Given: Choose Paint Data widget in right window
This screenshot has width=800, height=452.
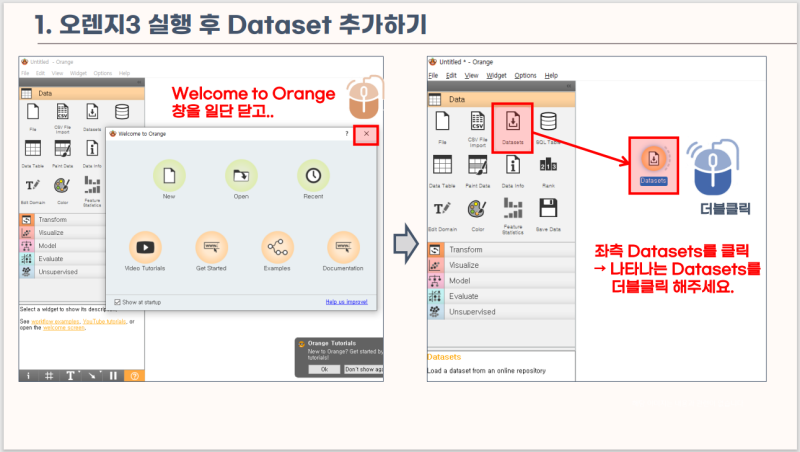Looking at the screenshot, I should [478, 171].
